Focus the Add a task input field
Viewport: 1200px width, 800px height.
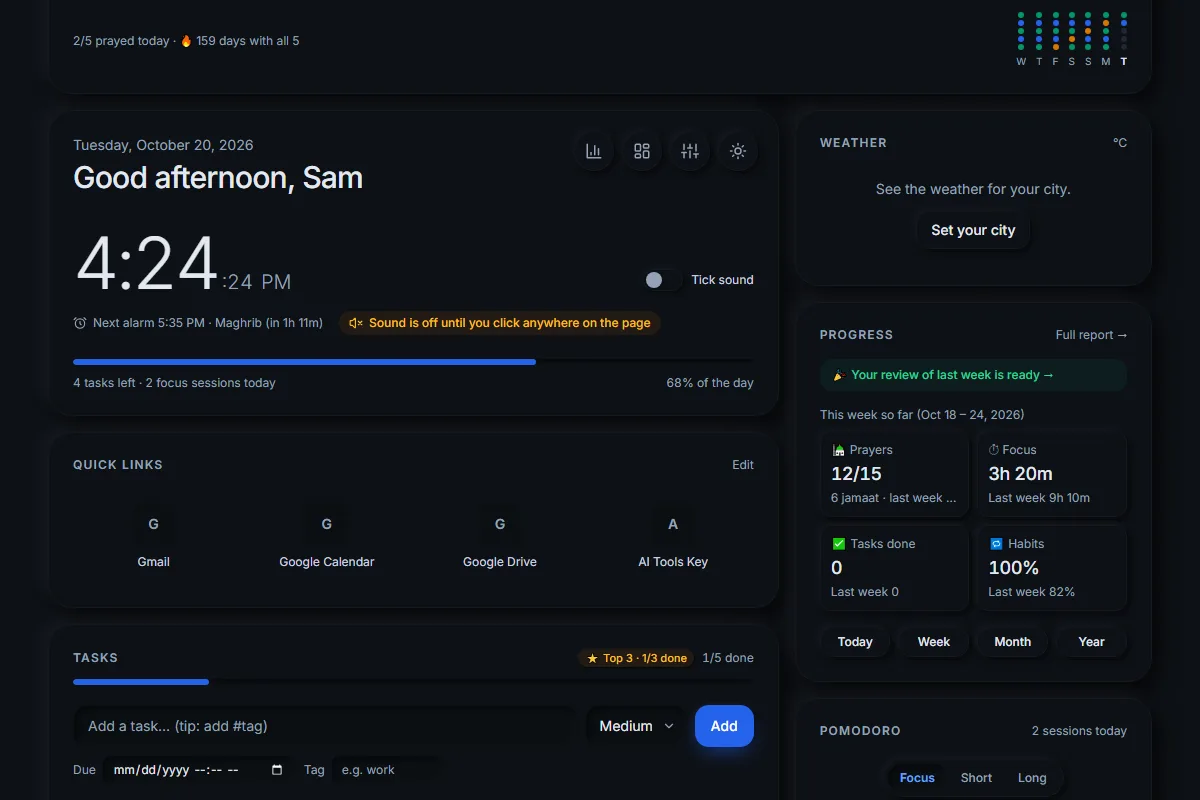click(x=325, y=726)
